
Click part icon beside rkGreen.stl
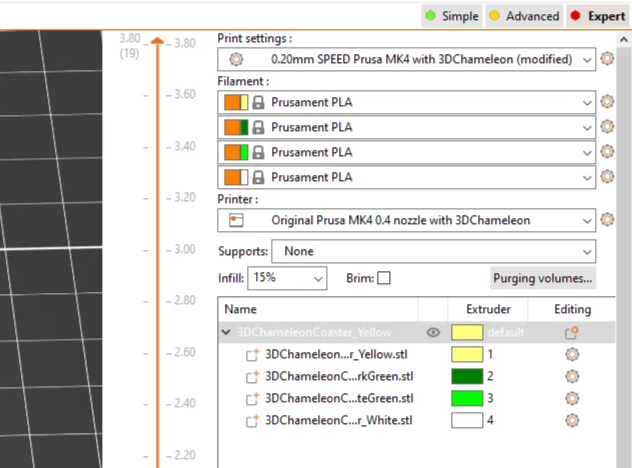[x=253, y=377]
